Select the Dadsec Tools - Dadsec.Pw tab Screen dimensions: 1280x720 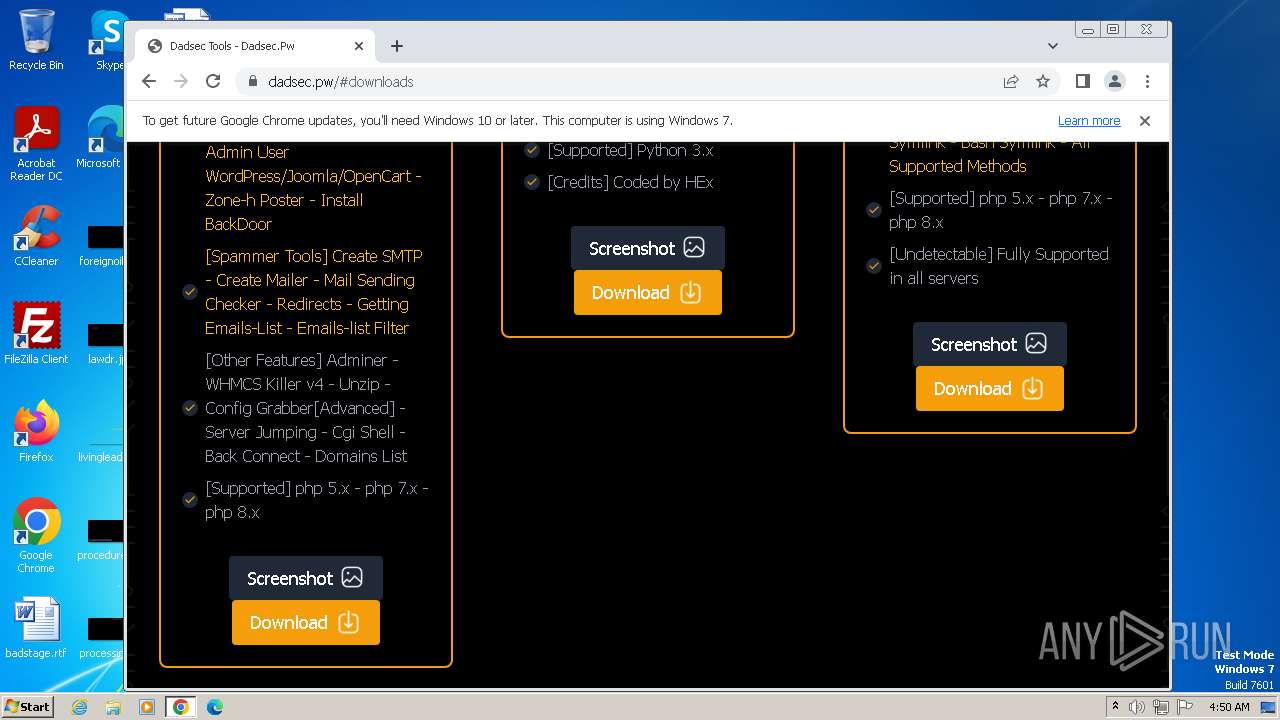pos(255,46)
